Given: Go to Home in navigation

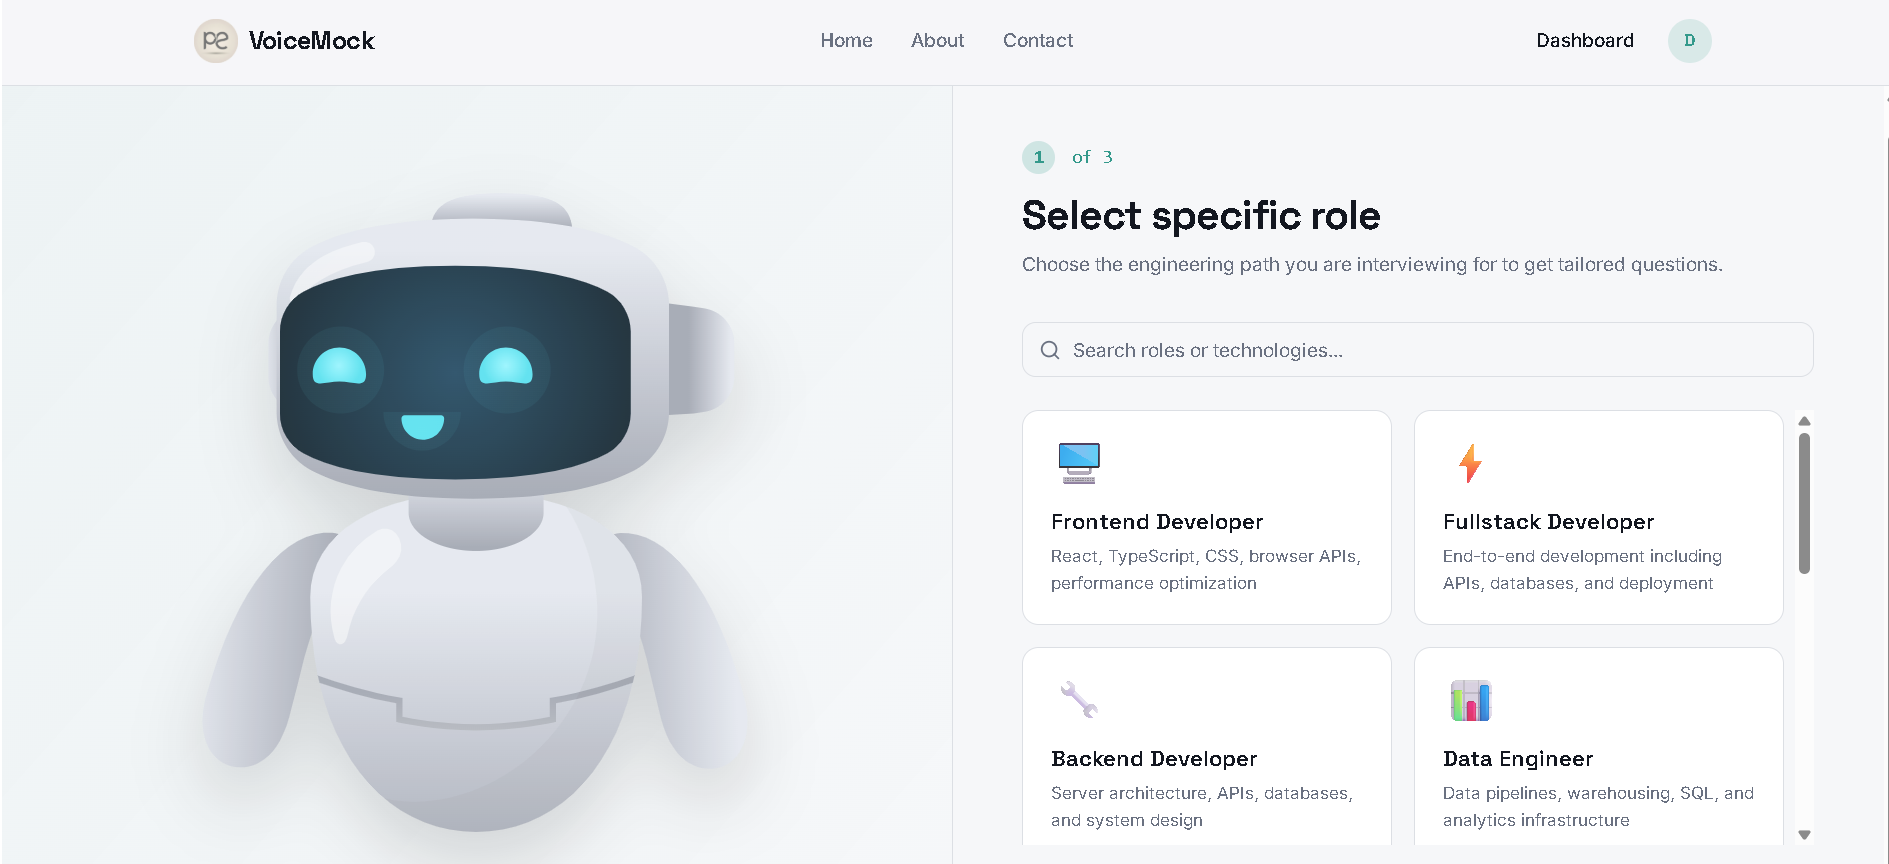Looking at the screenshot, I should [x=846, y=41].
